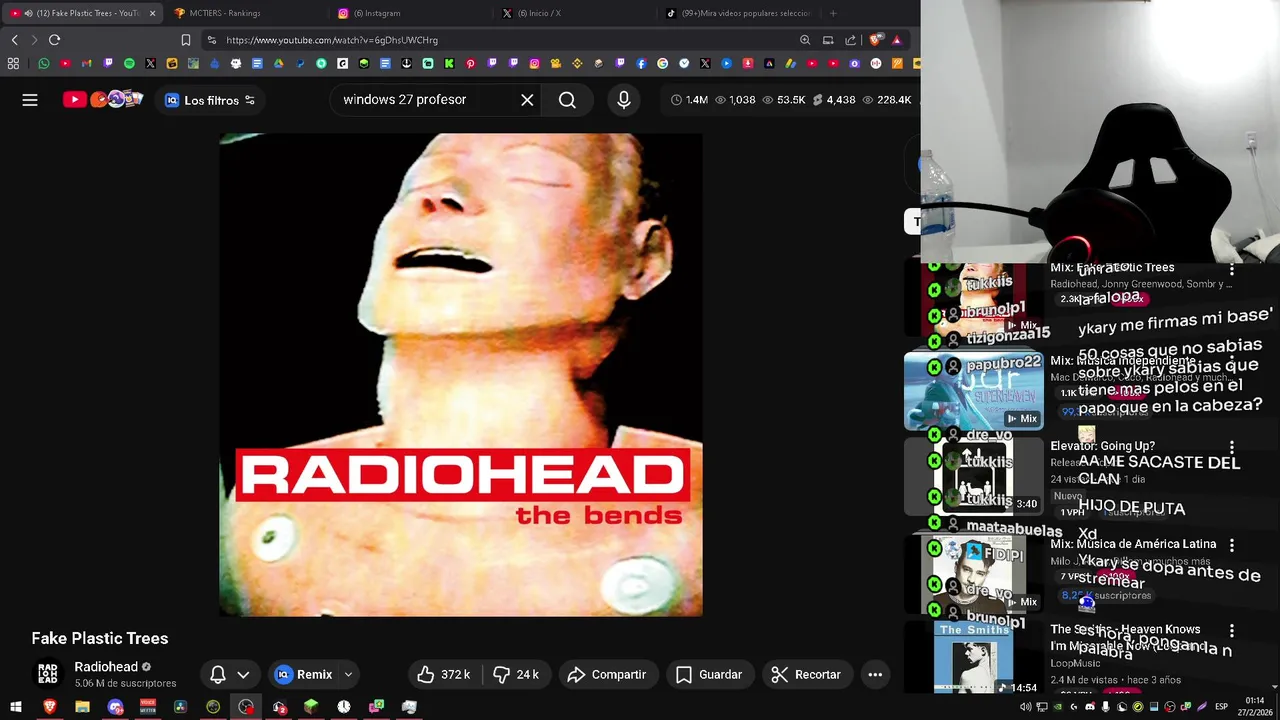Screen dimensions: 1280x720
Task: Open the apps grid in the bookmarks bar
Action: [x=13, y=63]
